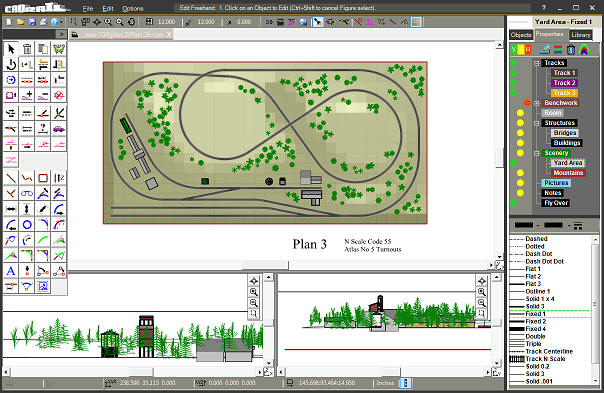Open a file via folder icon
This screenshot has height=393, width=604.
20,22
